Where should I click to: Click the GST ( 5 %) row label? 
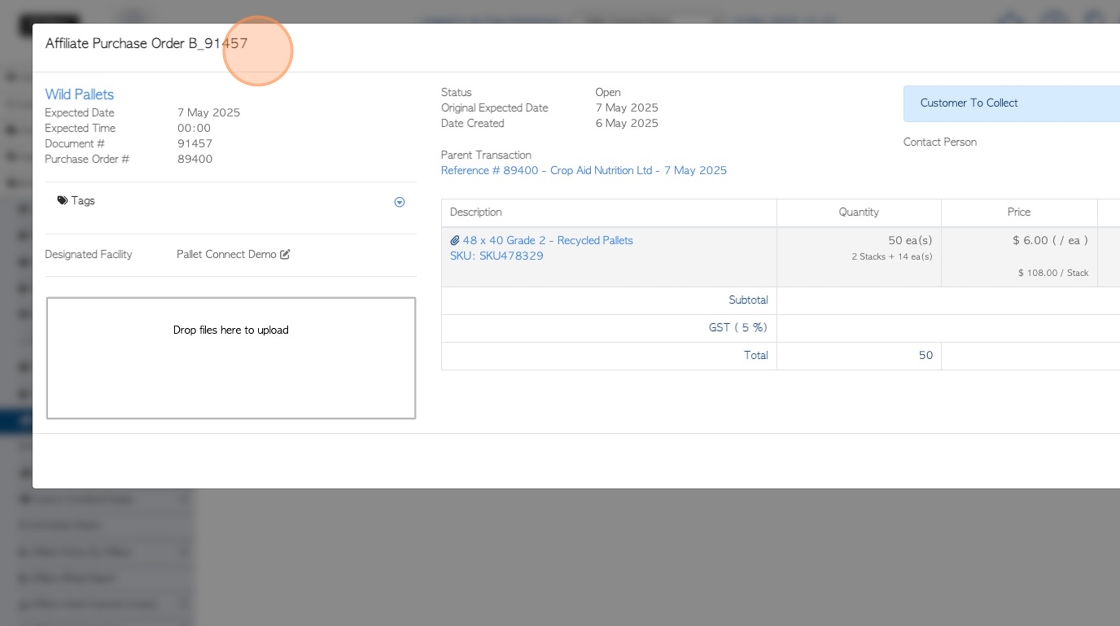[738, 327]
